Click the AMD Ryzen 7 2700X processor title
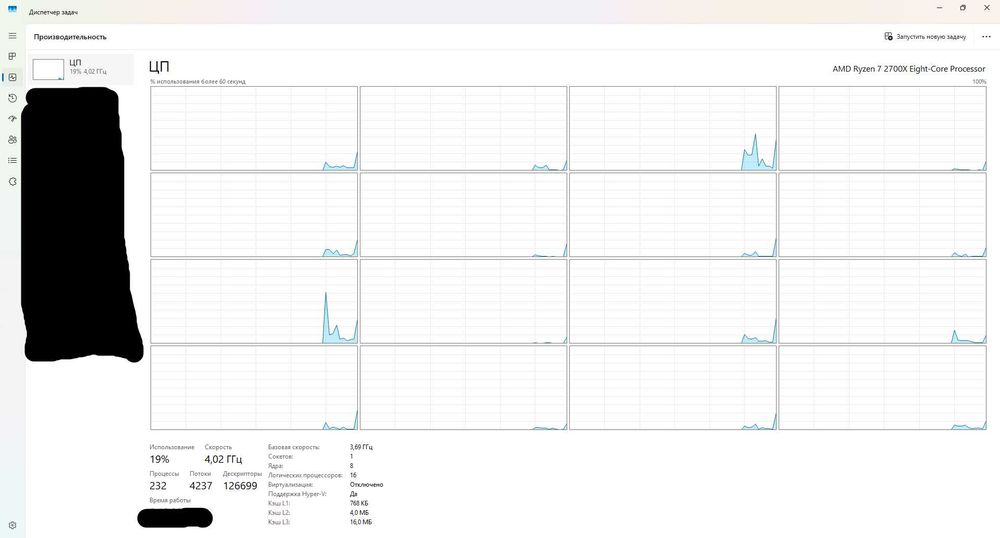The image size is (1000, 538). pos(909,69)
